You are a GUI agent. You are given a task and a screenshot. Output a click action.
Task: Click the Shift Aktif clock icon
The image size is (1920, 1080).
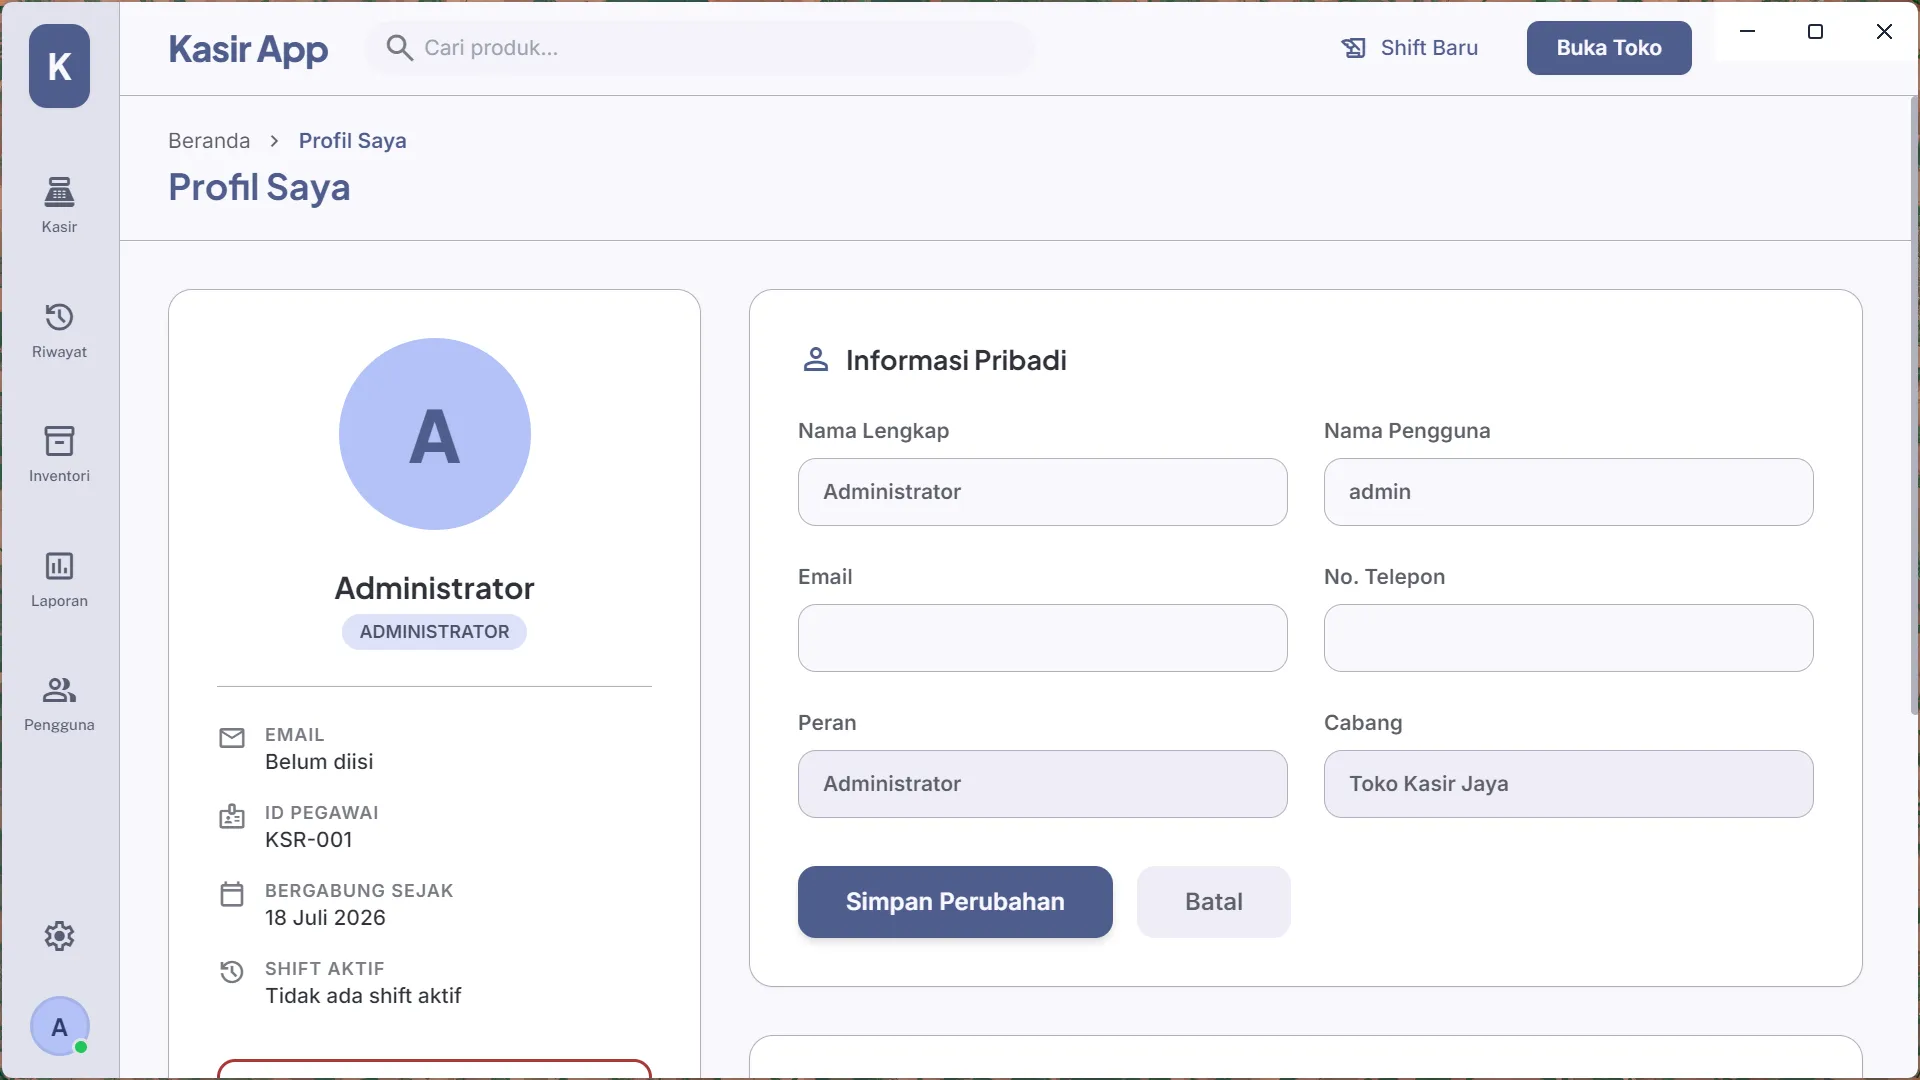[232, 972]
